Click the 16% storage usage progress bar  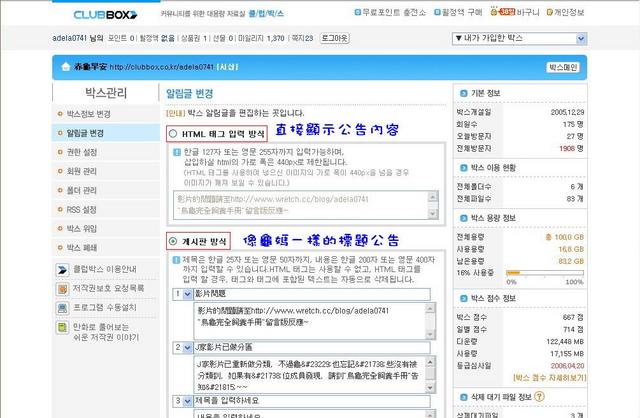coord(544,273)
